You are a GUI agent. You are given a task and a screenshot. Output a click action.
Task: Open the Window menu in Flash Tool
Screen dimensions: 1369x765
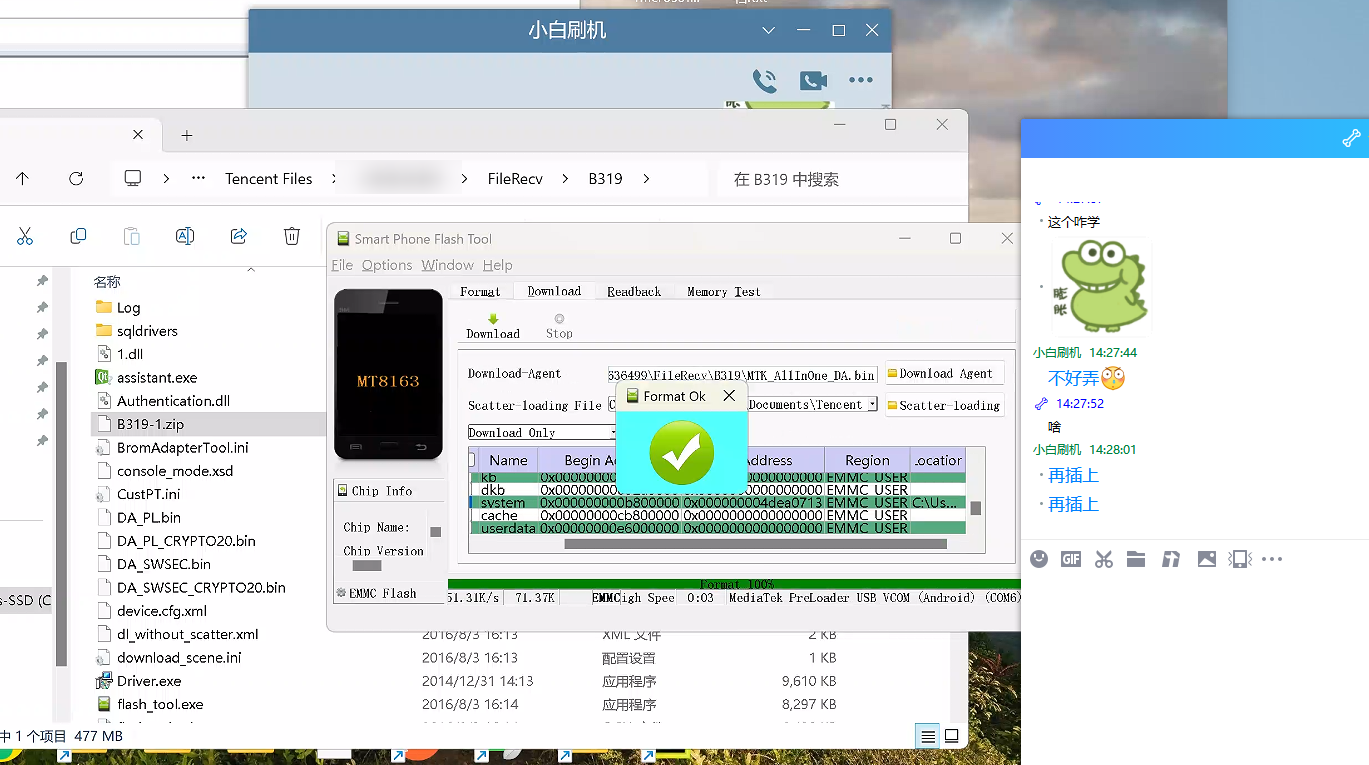click(x=447, y=265)
